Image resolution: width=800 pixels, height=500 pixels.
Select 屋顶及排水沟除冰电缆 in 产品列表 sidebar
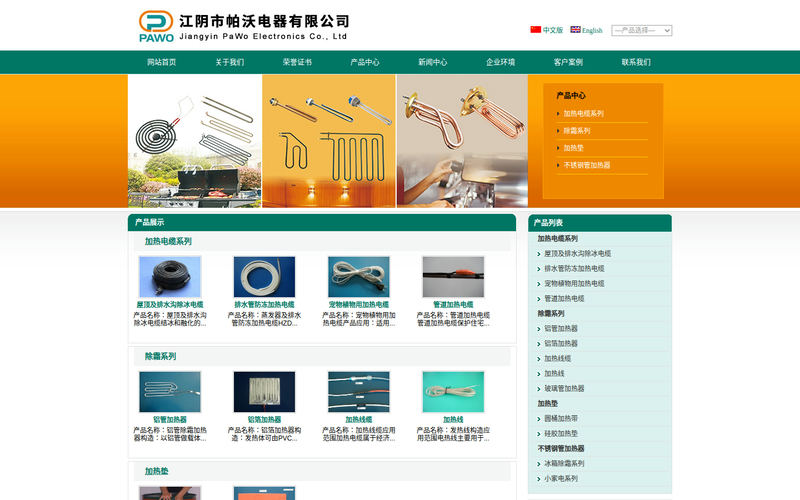pyautogui.click(x=578, y=254)
